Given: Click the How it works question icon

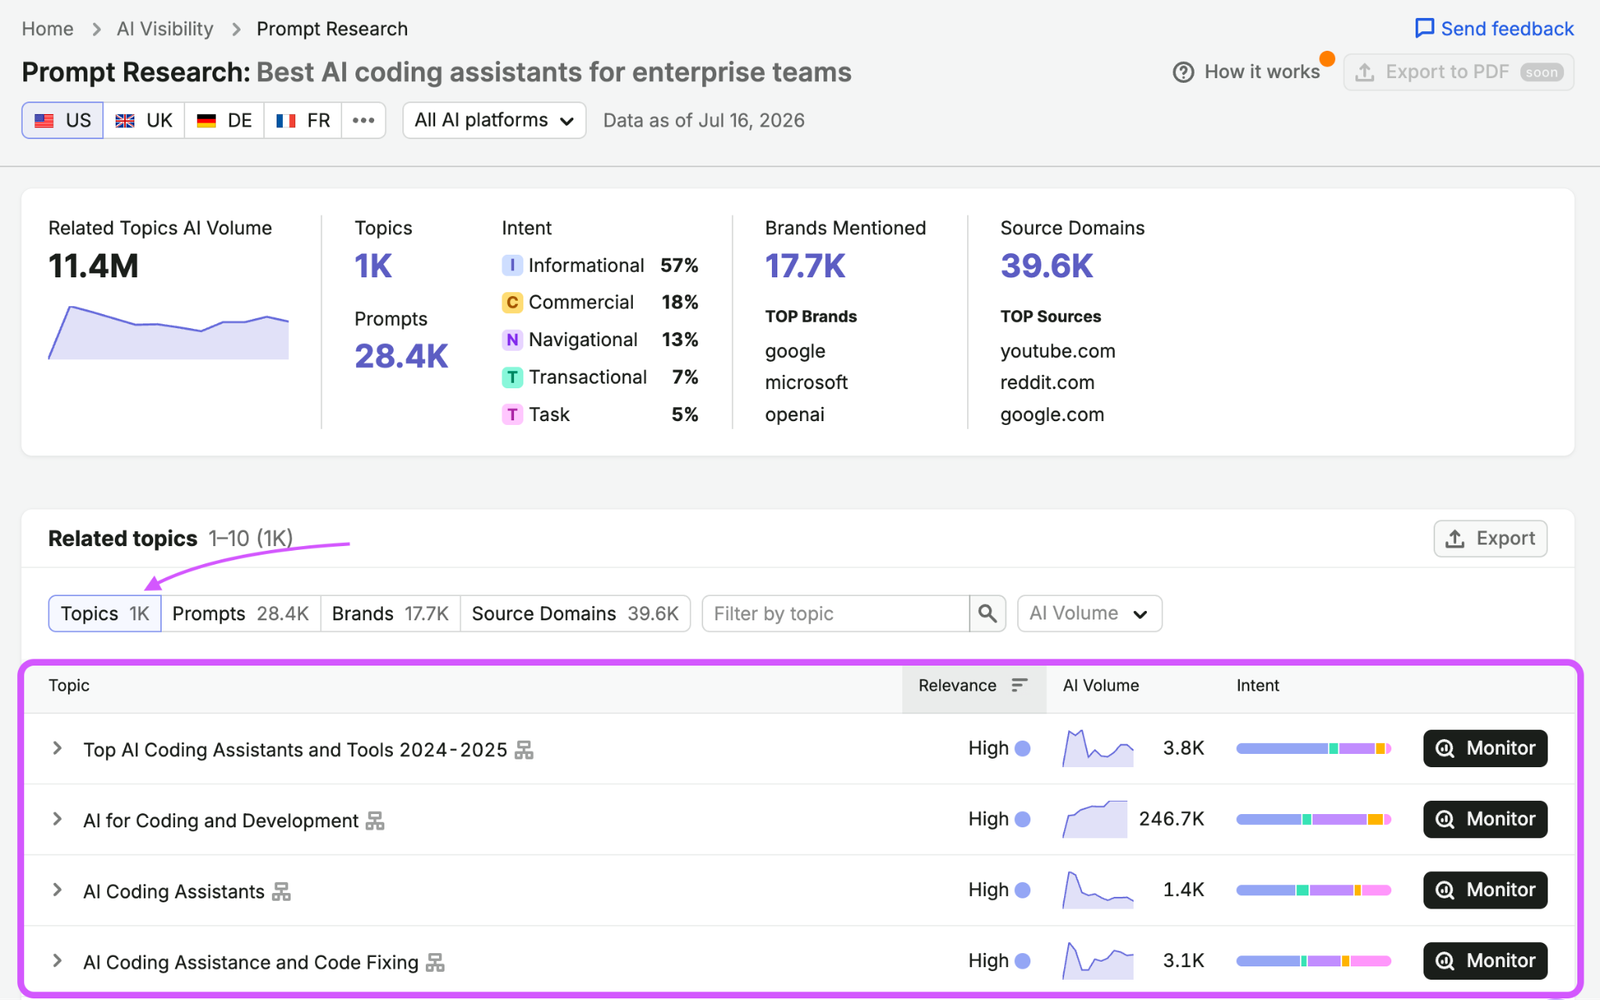Looking at the screenshot, I should (x=1183, y=72).
